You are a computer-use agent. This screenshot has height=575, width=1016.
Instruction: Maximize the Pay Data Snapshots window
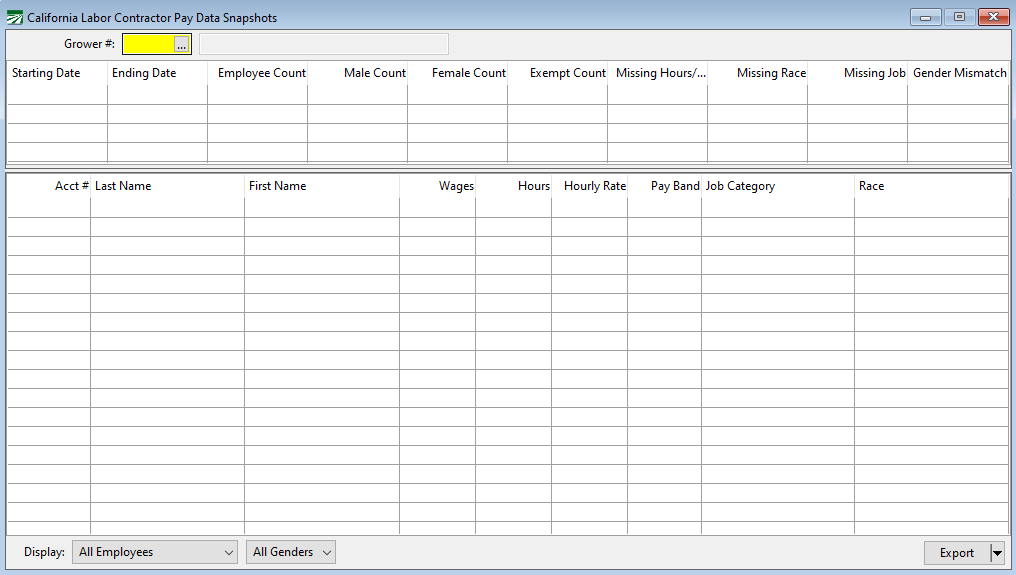tap(958, 17)
